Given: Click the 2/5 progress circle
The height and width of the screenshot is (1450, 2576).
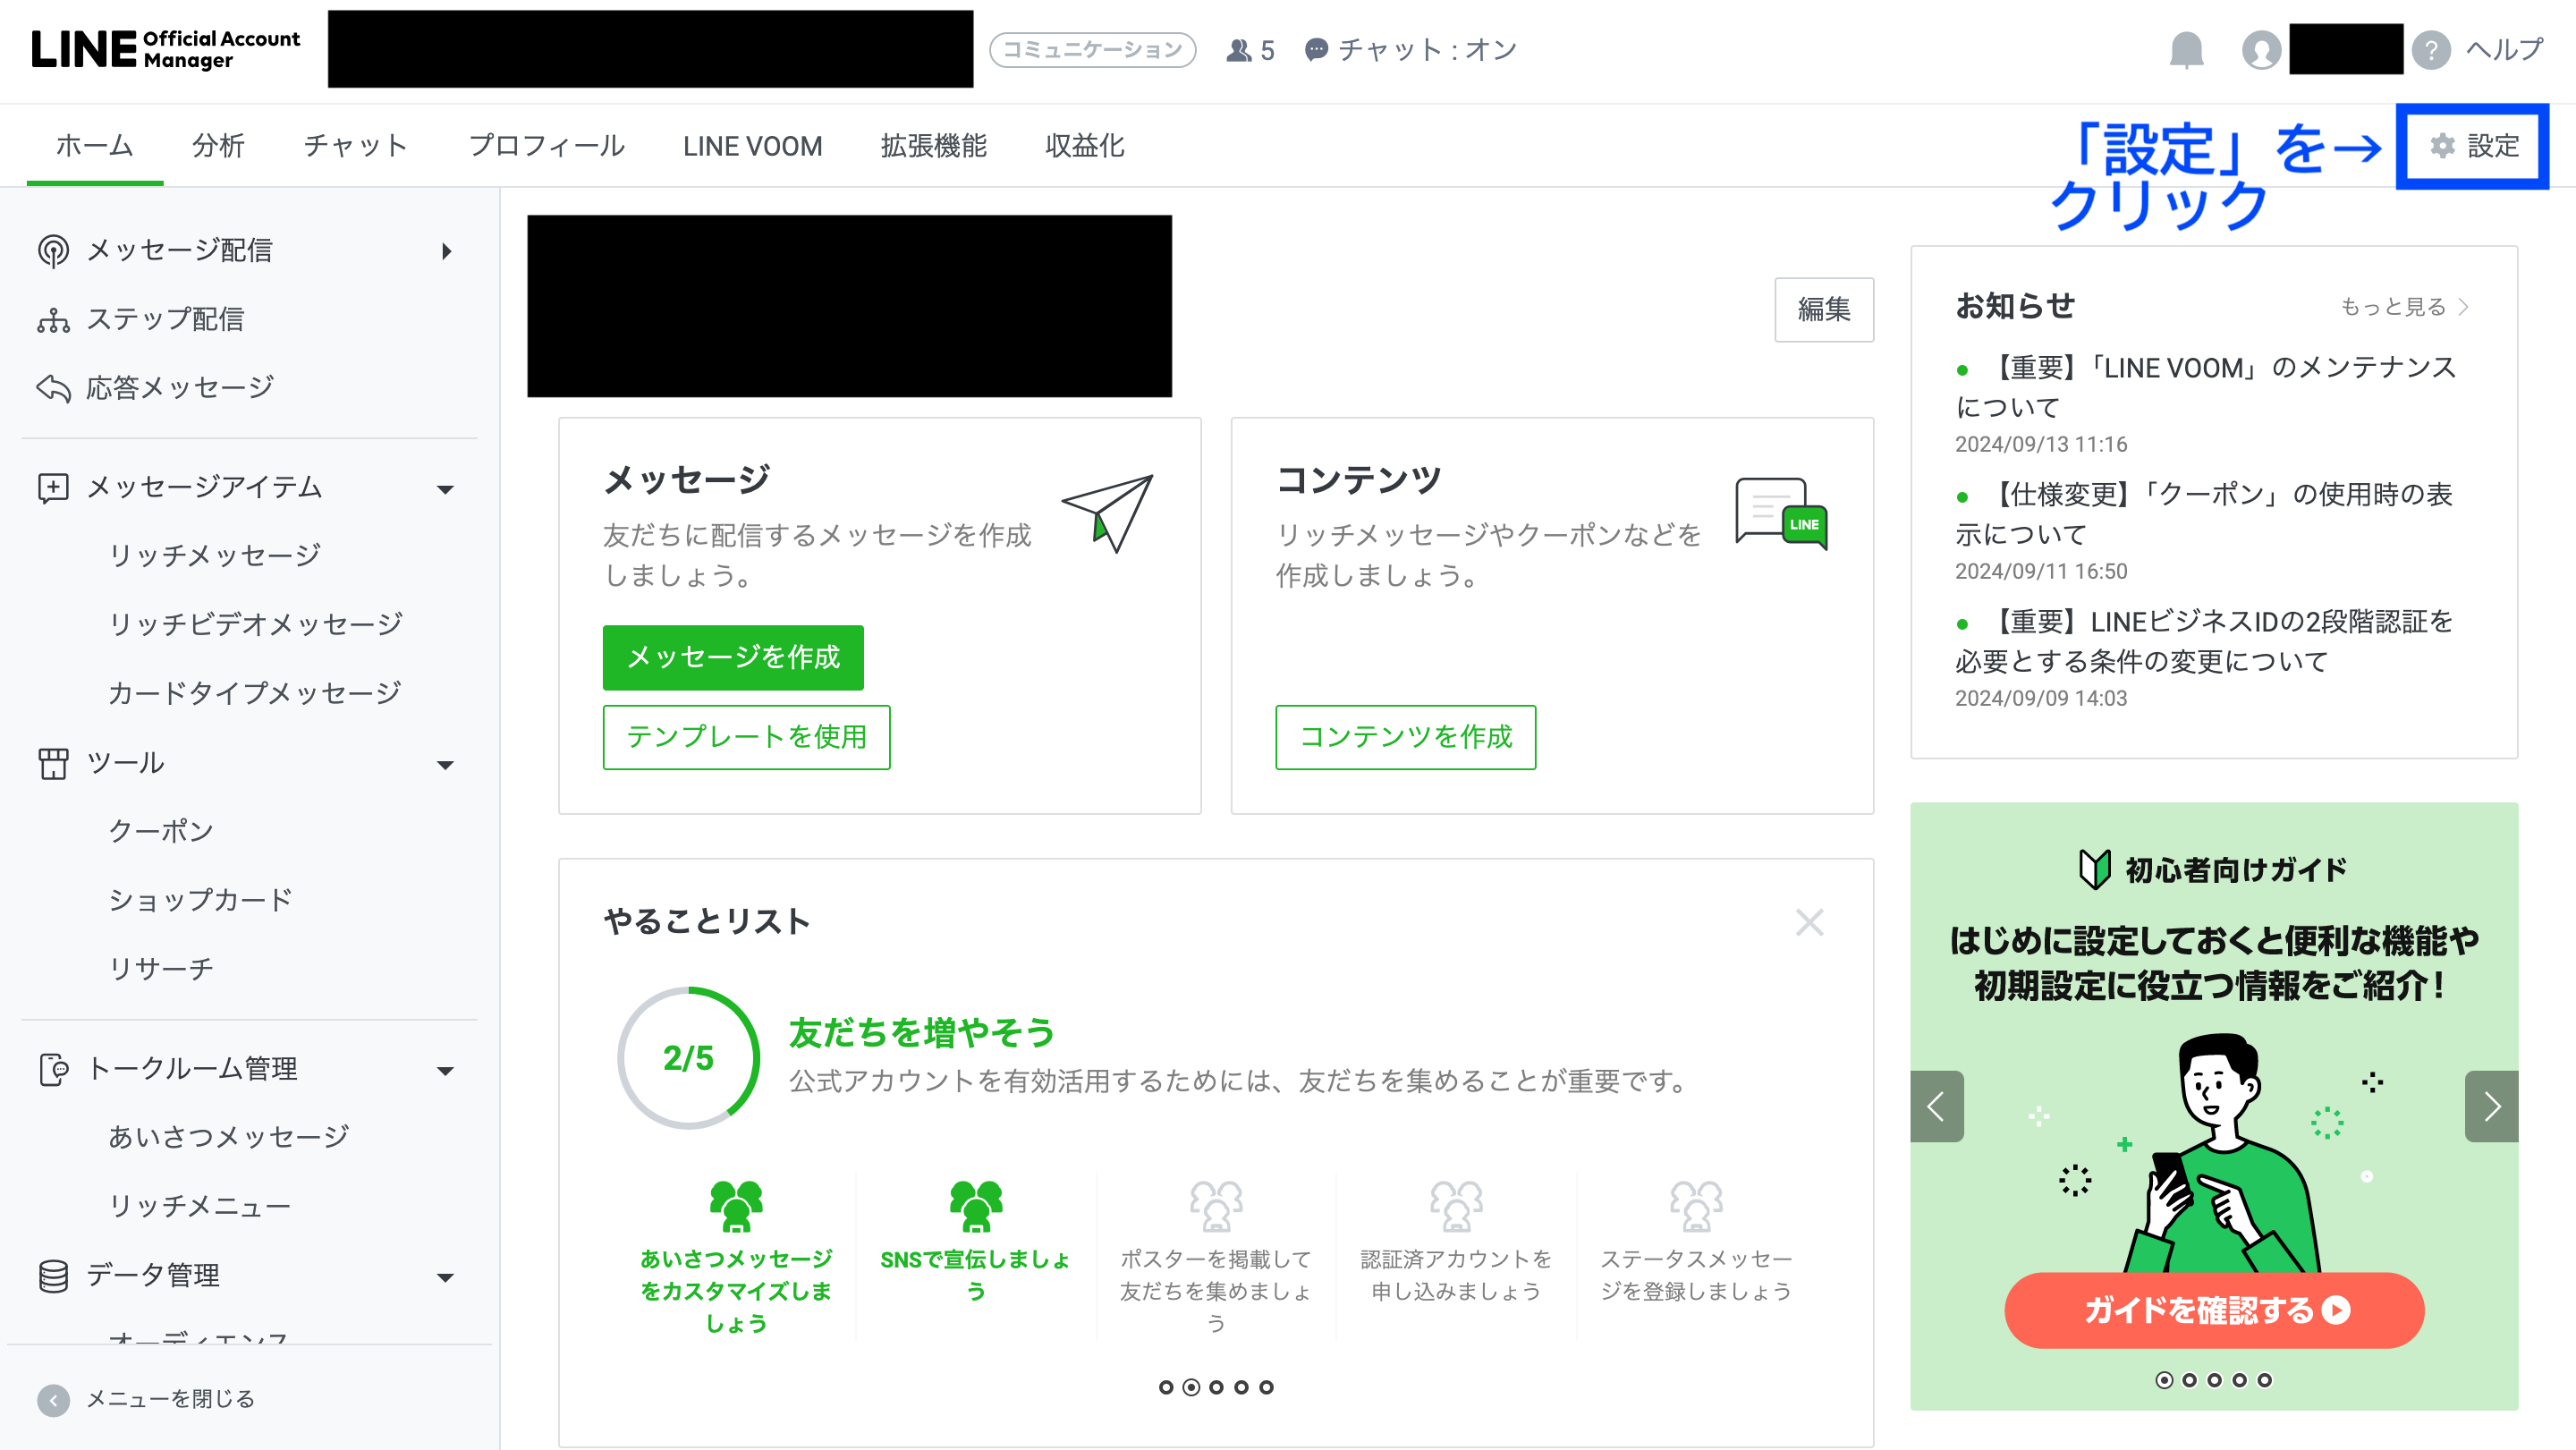Looking at the screenshot, I should (x=688, y=1058).
